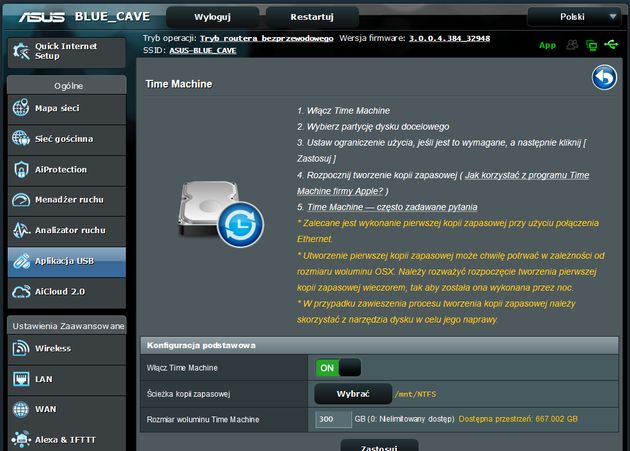The width and height of the screenshot is (630, 451).
Task: Click the blue back arrow icon
Action: click(x=604, y=77)
